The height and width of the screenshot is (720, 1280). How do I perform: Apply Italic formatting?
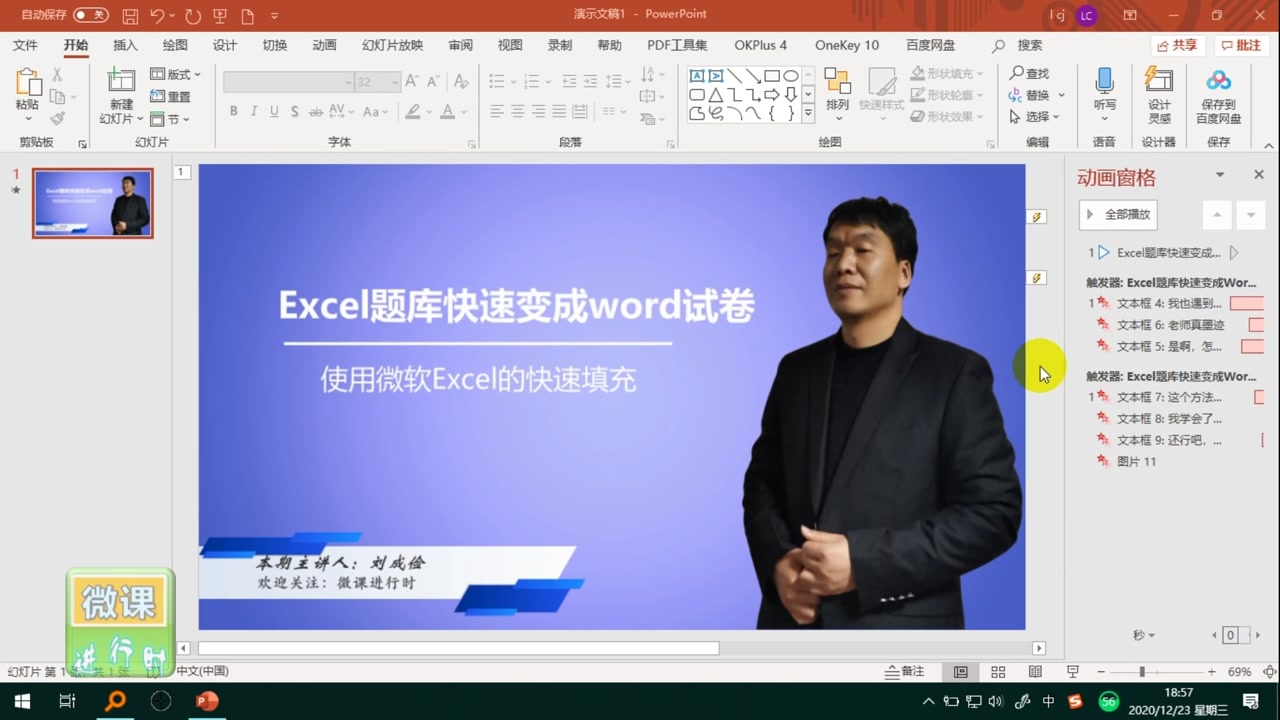254,111
